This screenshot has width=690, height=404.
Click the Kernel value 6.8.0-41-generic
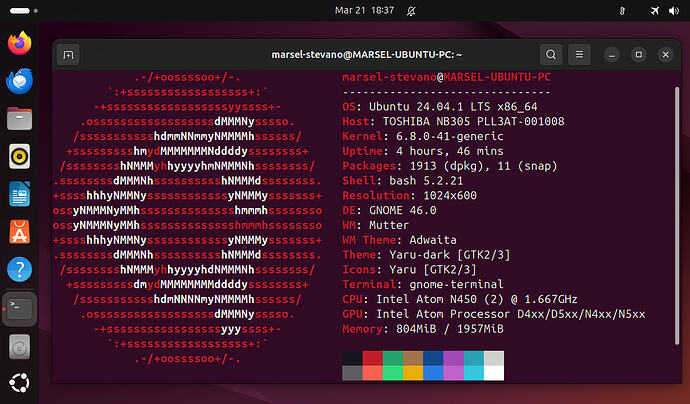[449, 136]
